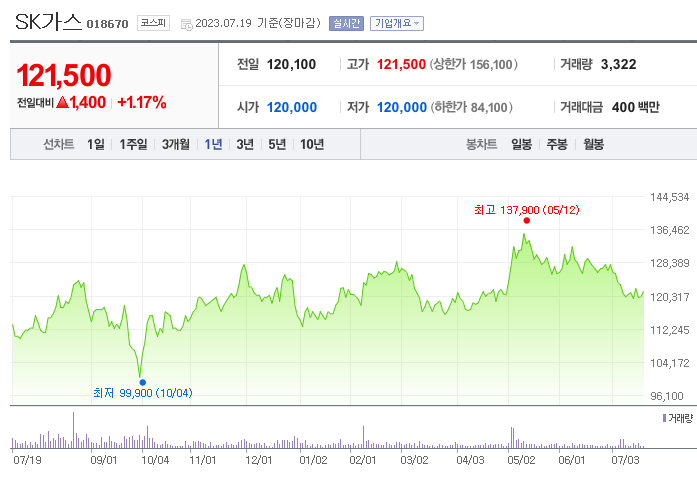Click the current price 121,500 in large red
This screenshot has width=697, height=478.
(x=64, y=75)
